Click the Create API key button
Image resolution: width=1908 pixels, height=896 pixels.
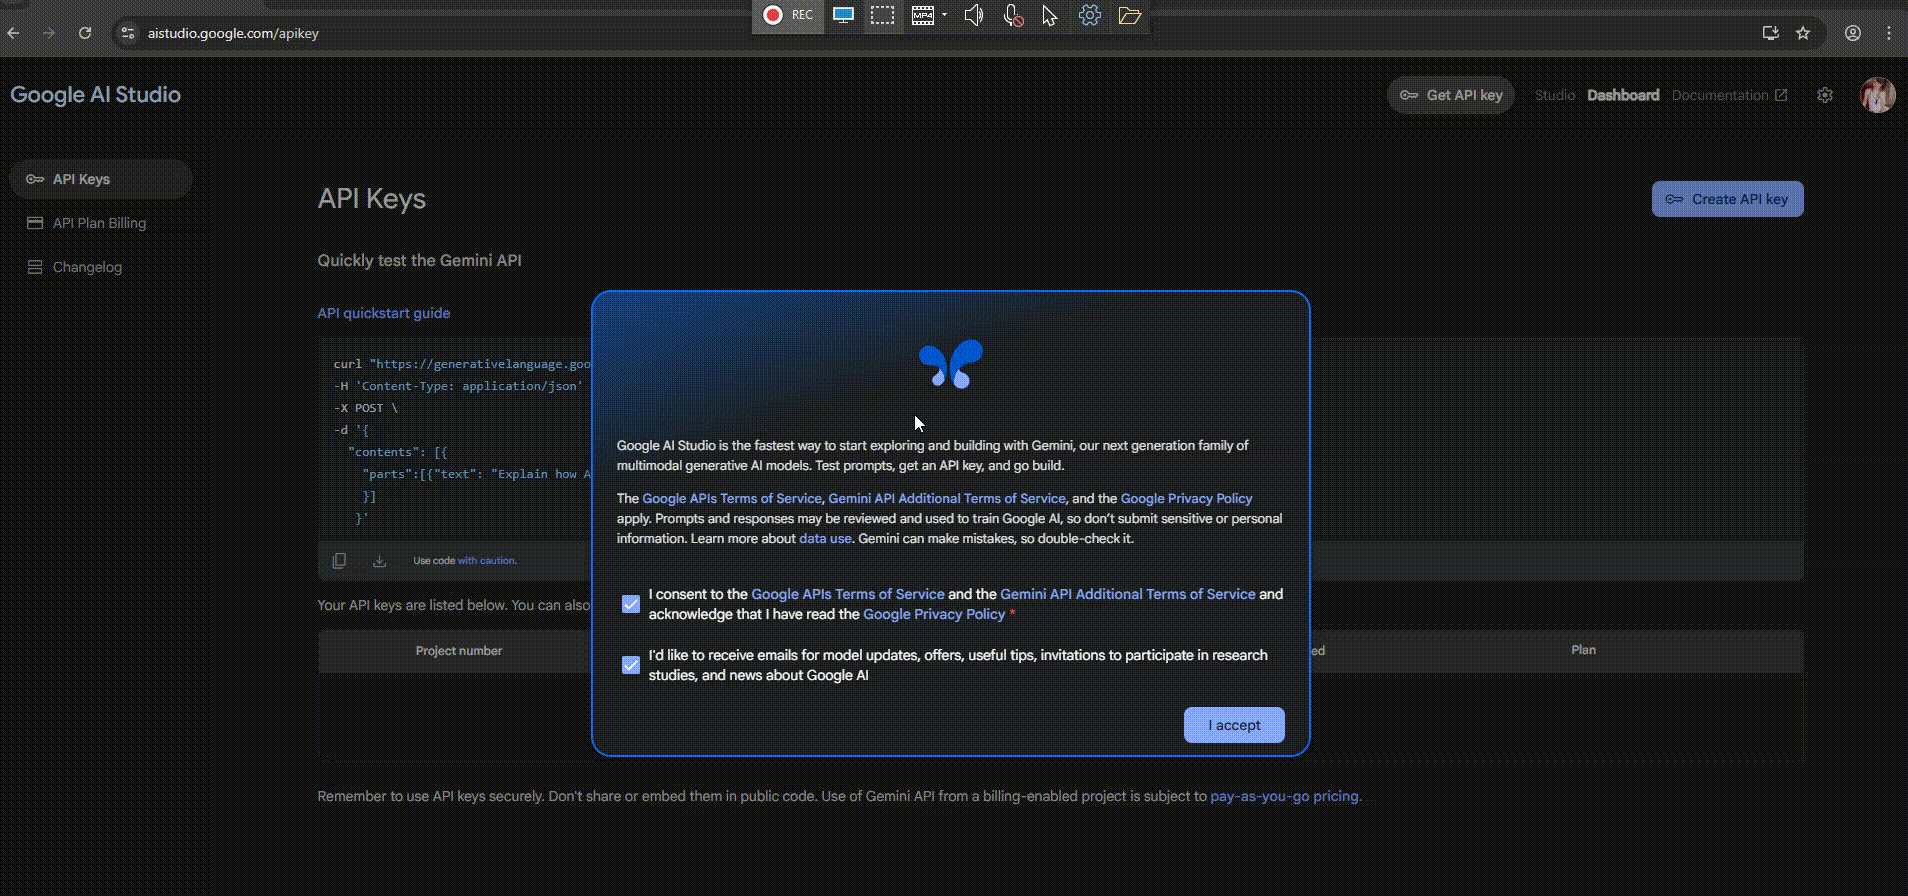(x=1727, y=199)
